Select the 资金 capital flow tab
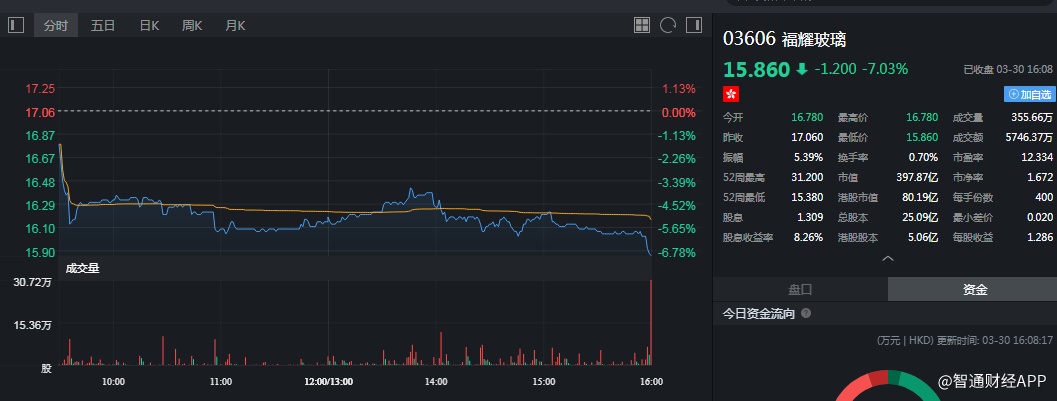 (975, 289)
